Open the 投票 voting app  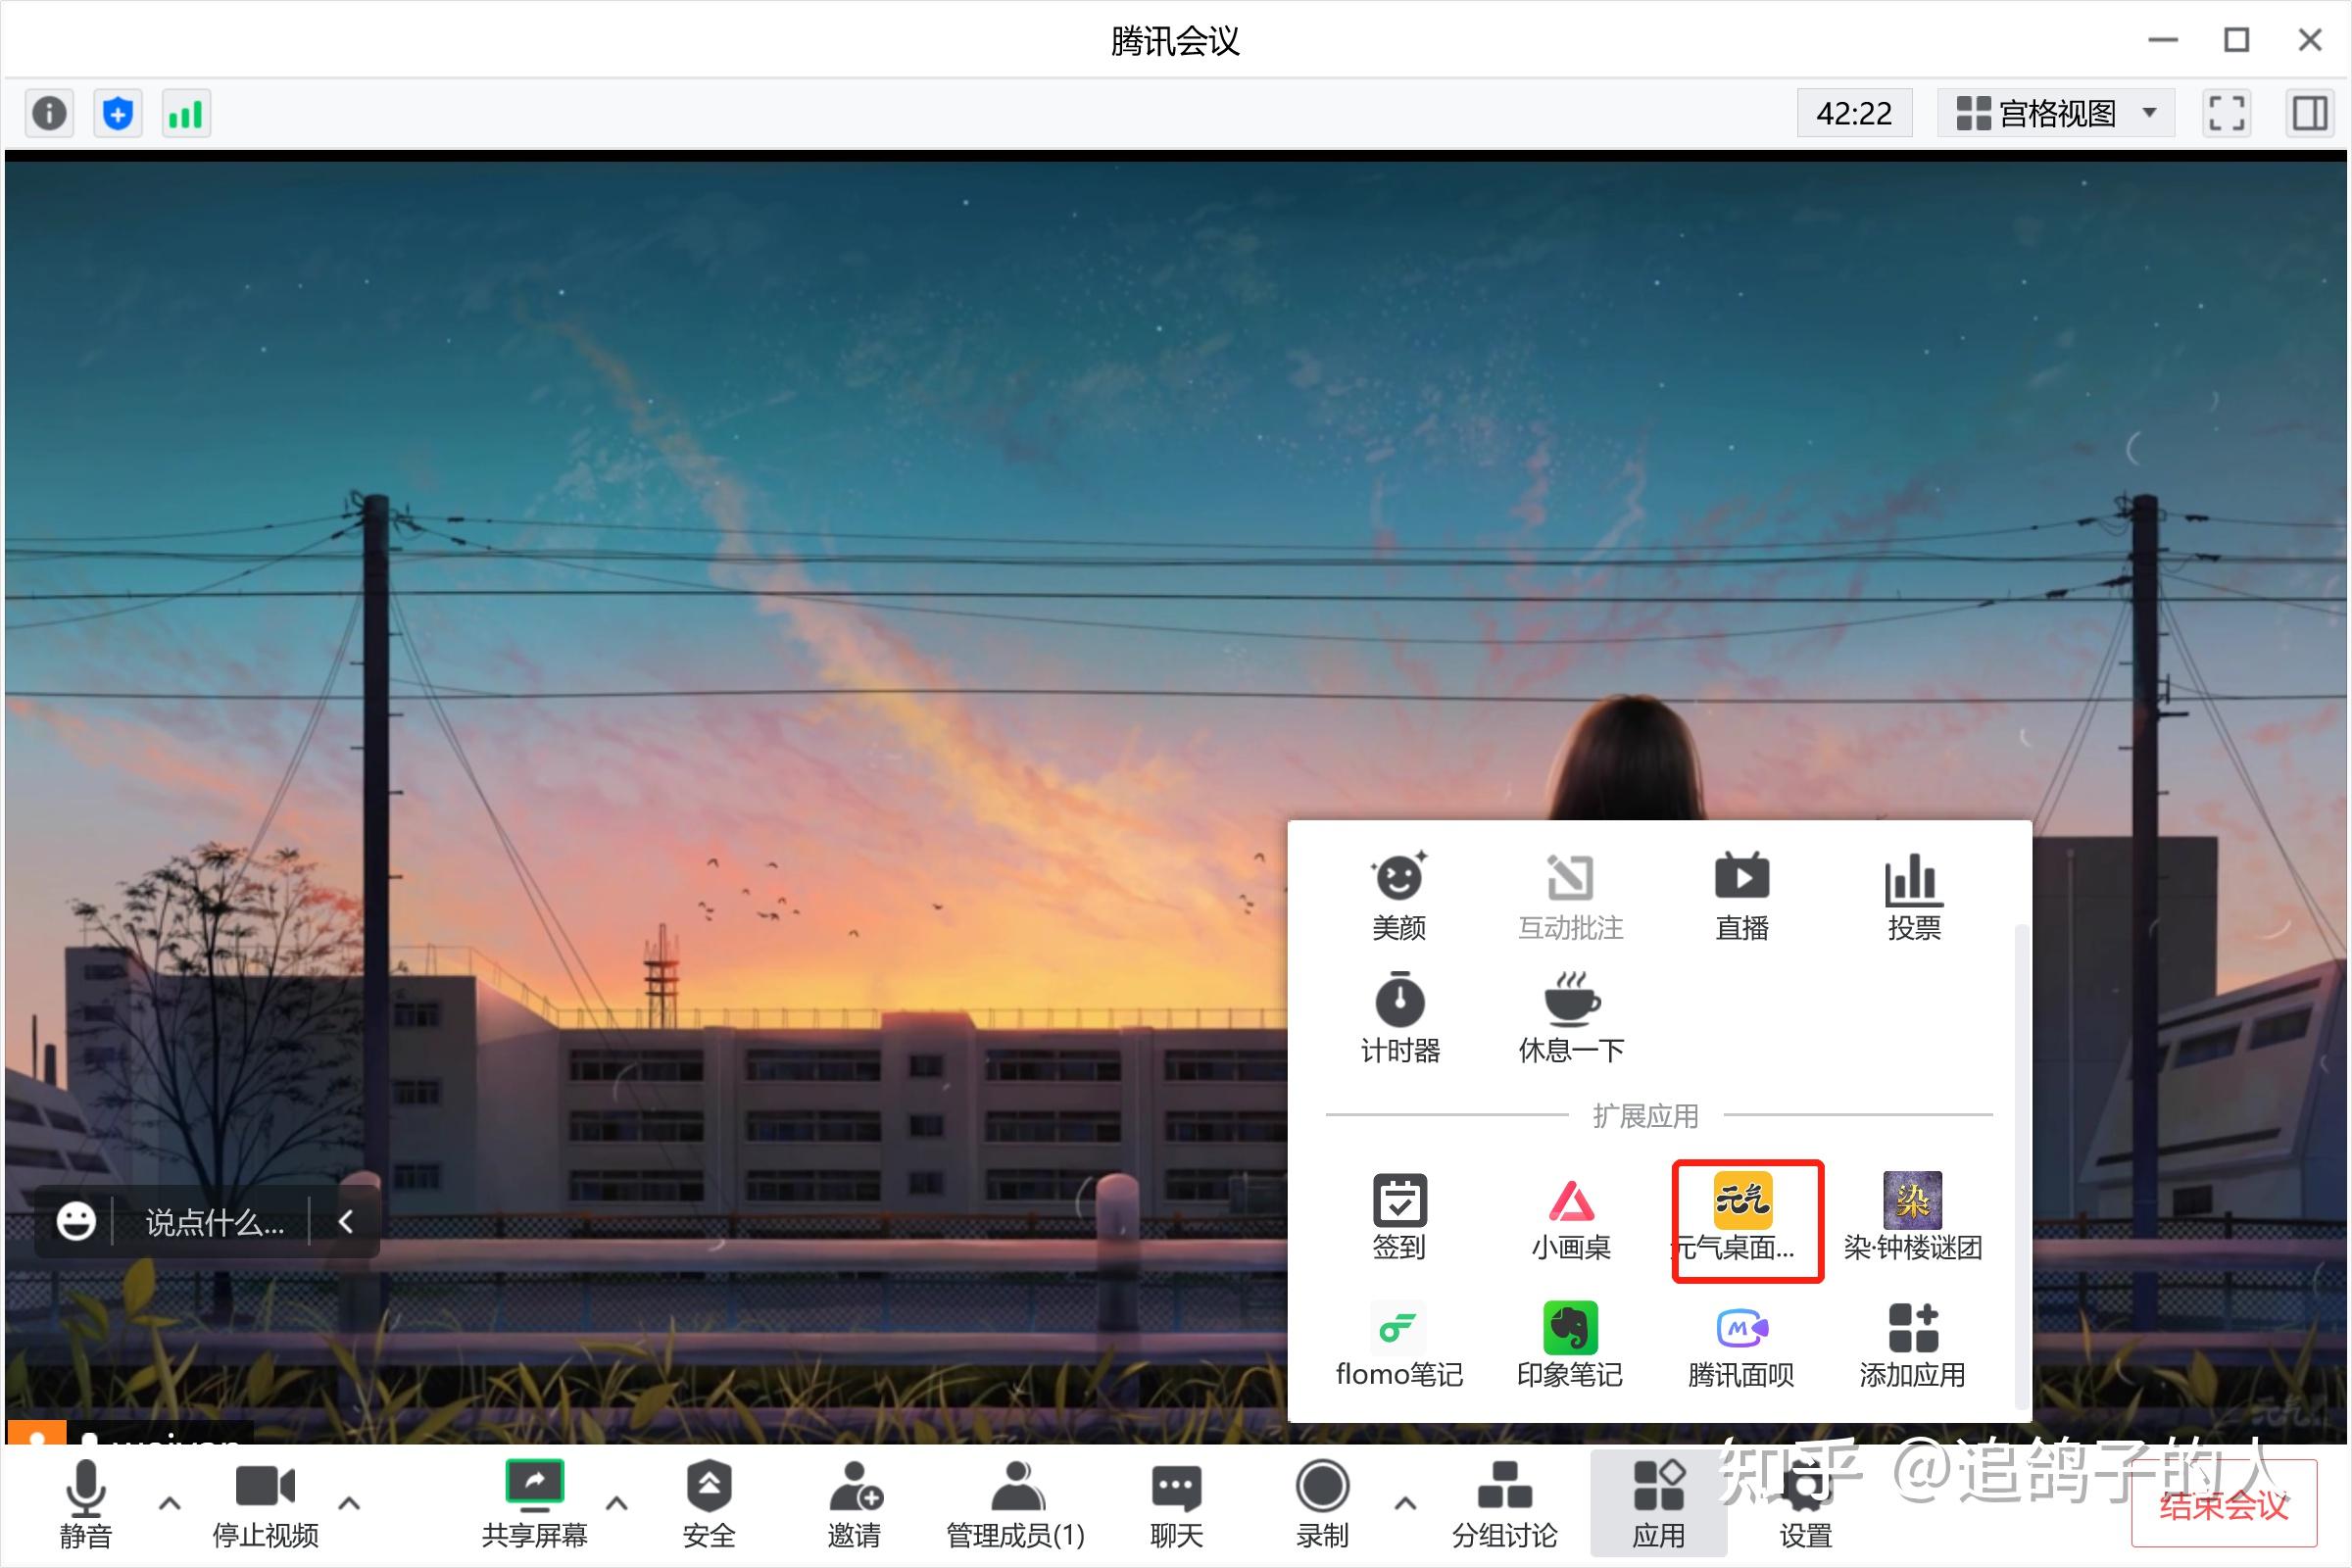[1913, 897]
